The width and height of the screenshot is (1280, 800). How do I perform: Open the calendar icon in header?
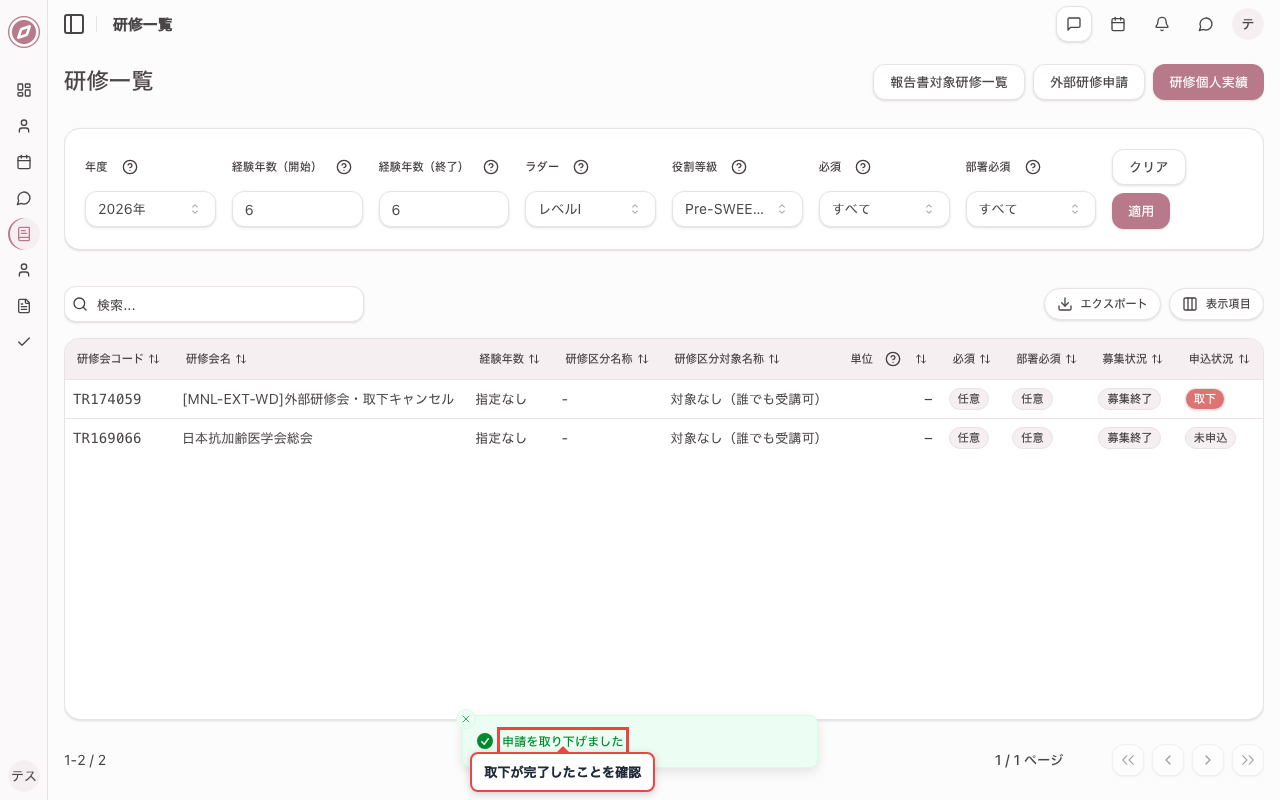1118,24
